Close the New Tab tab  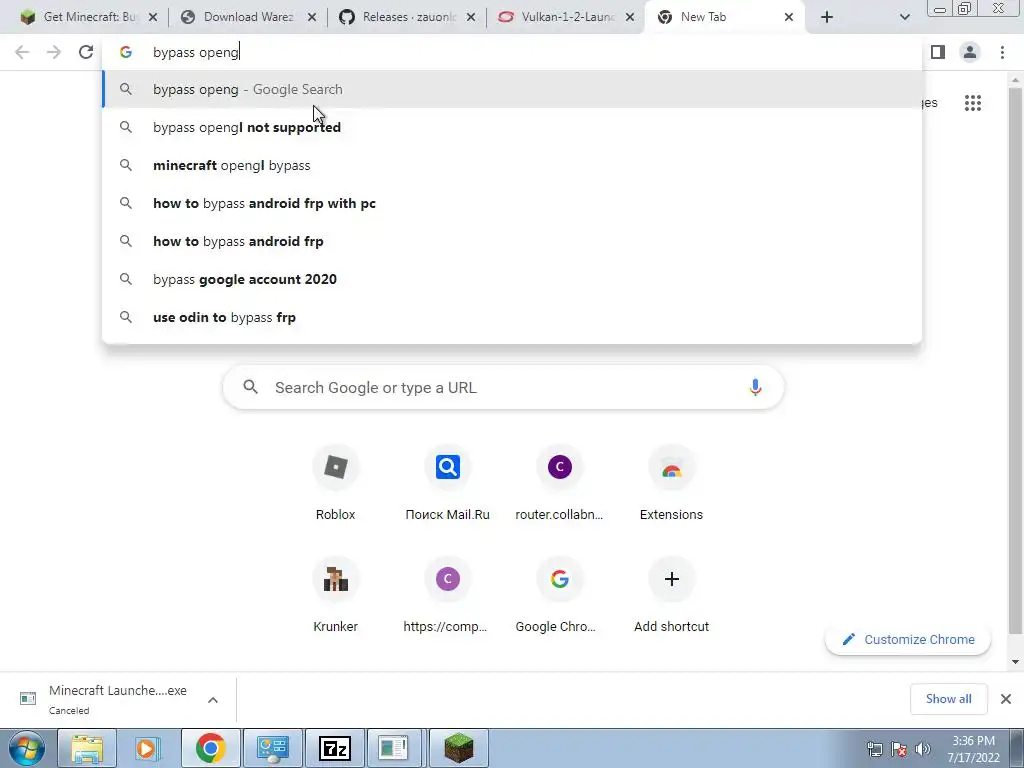(x=789, y=17)
